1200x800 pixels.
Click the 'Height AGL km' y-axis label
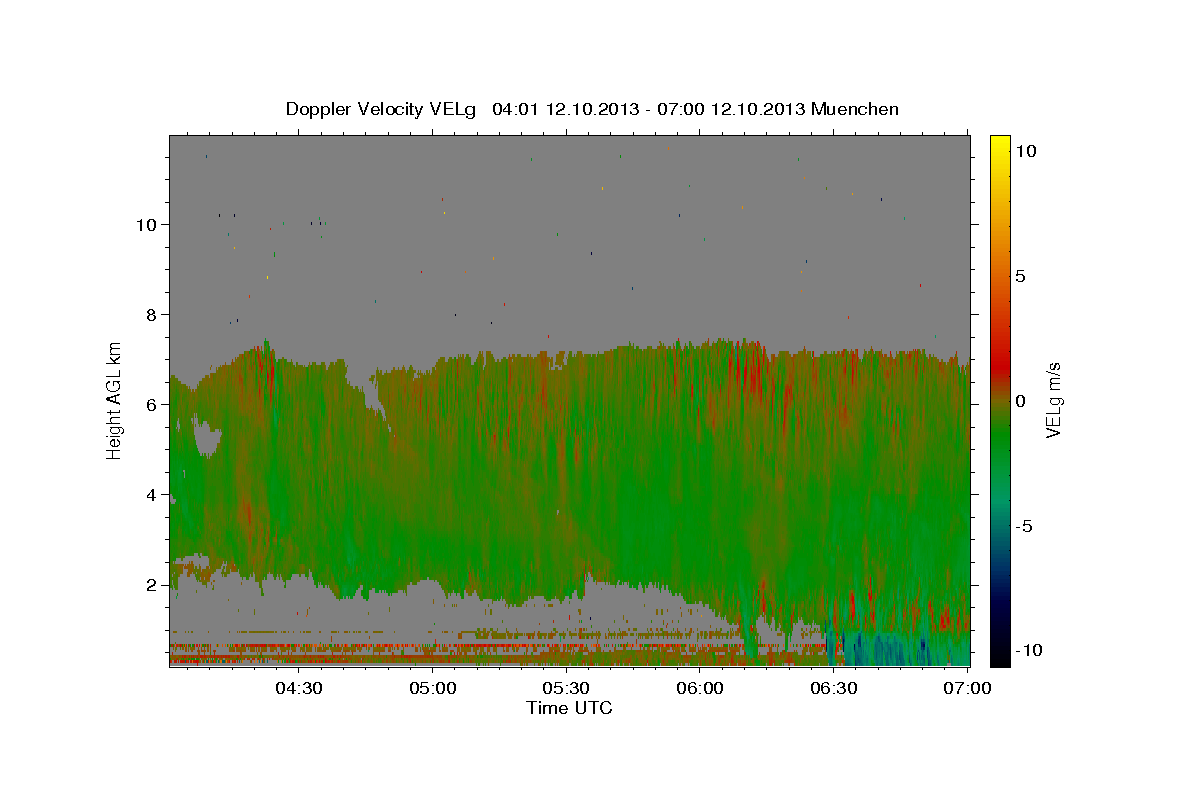pyautogui.click(x=115, y=399)
